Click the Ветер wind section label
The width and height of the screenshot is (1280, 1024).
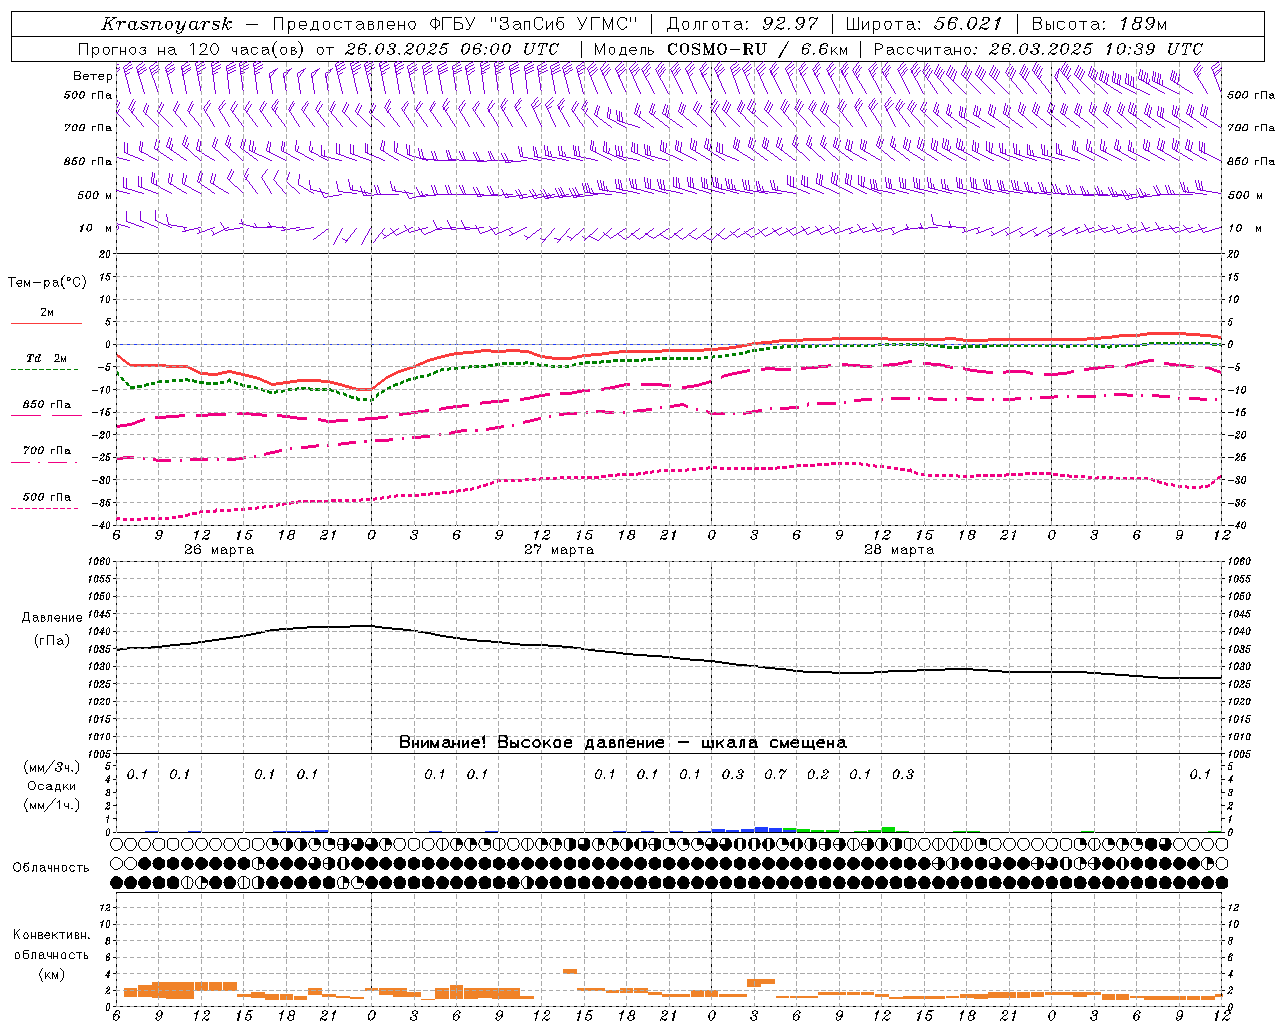click(x=93, y=76)
